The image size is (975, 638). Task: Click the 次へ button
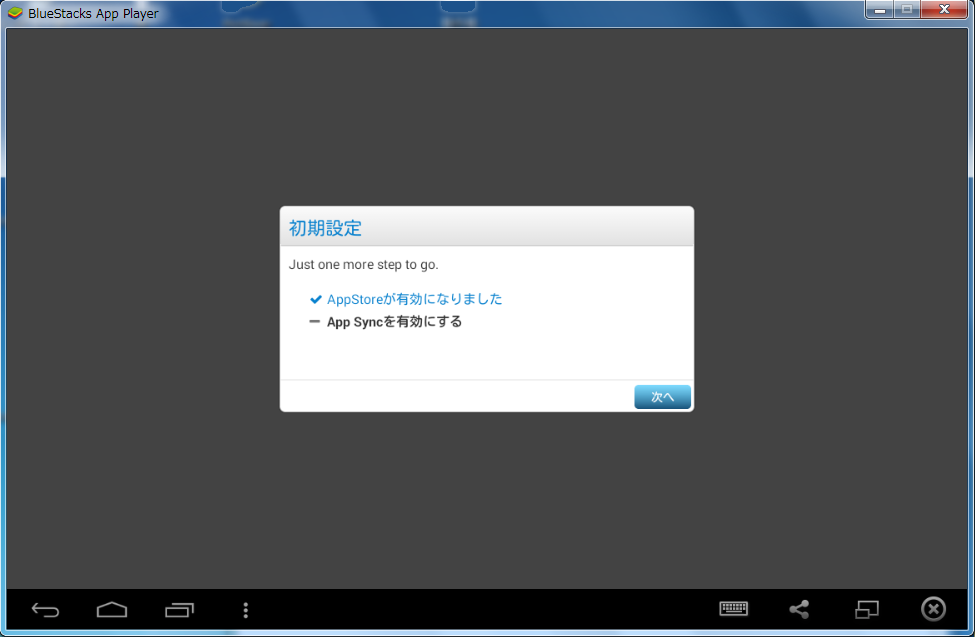coord(662,397)
